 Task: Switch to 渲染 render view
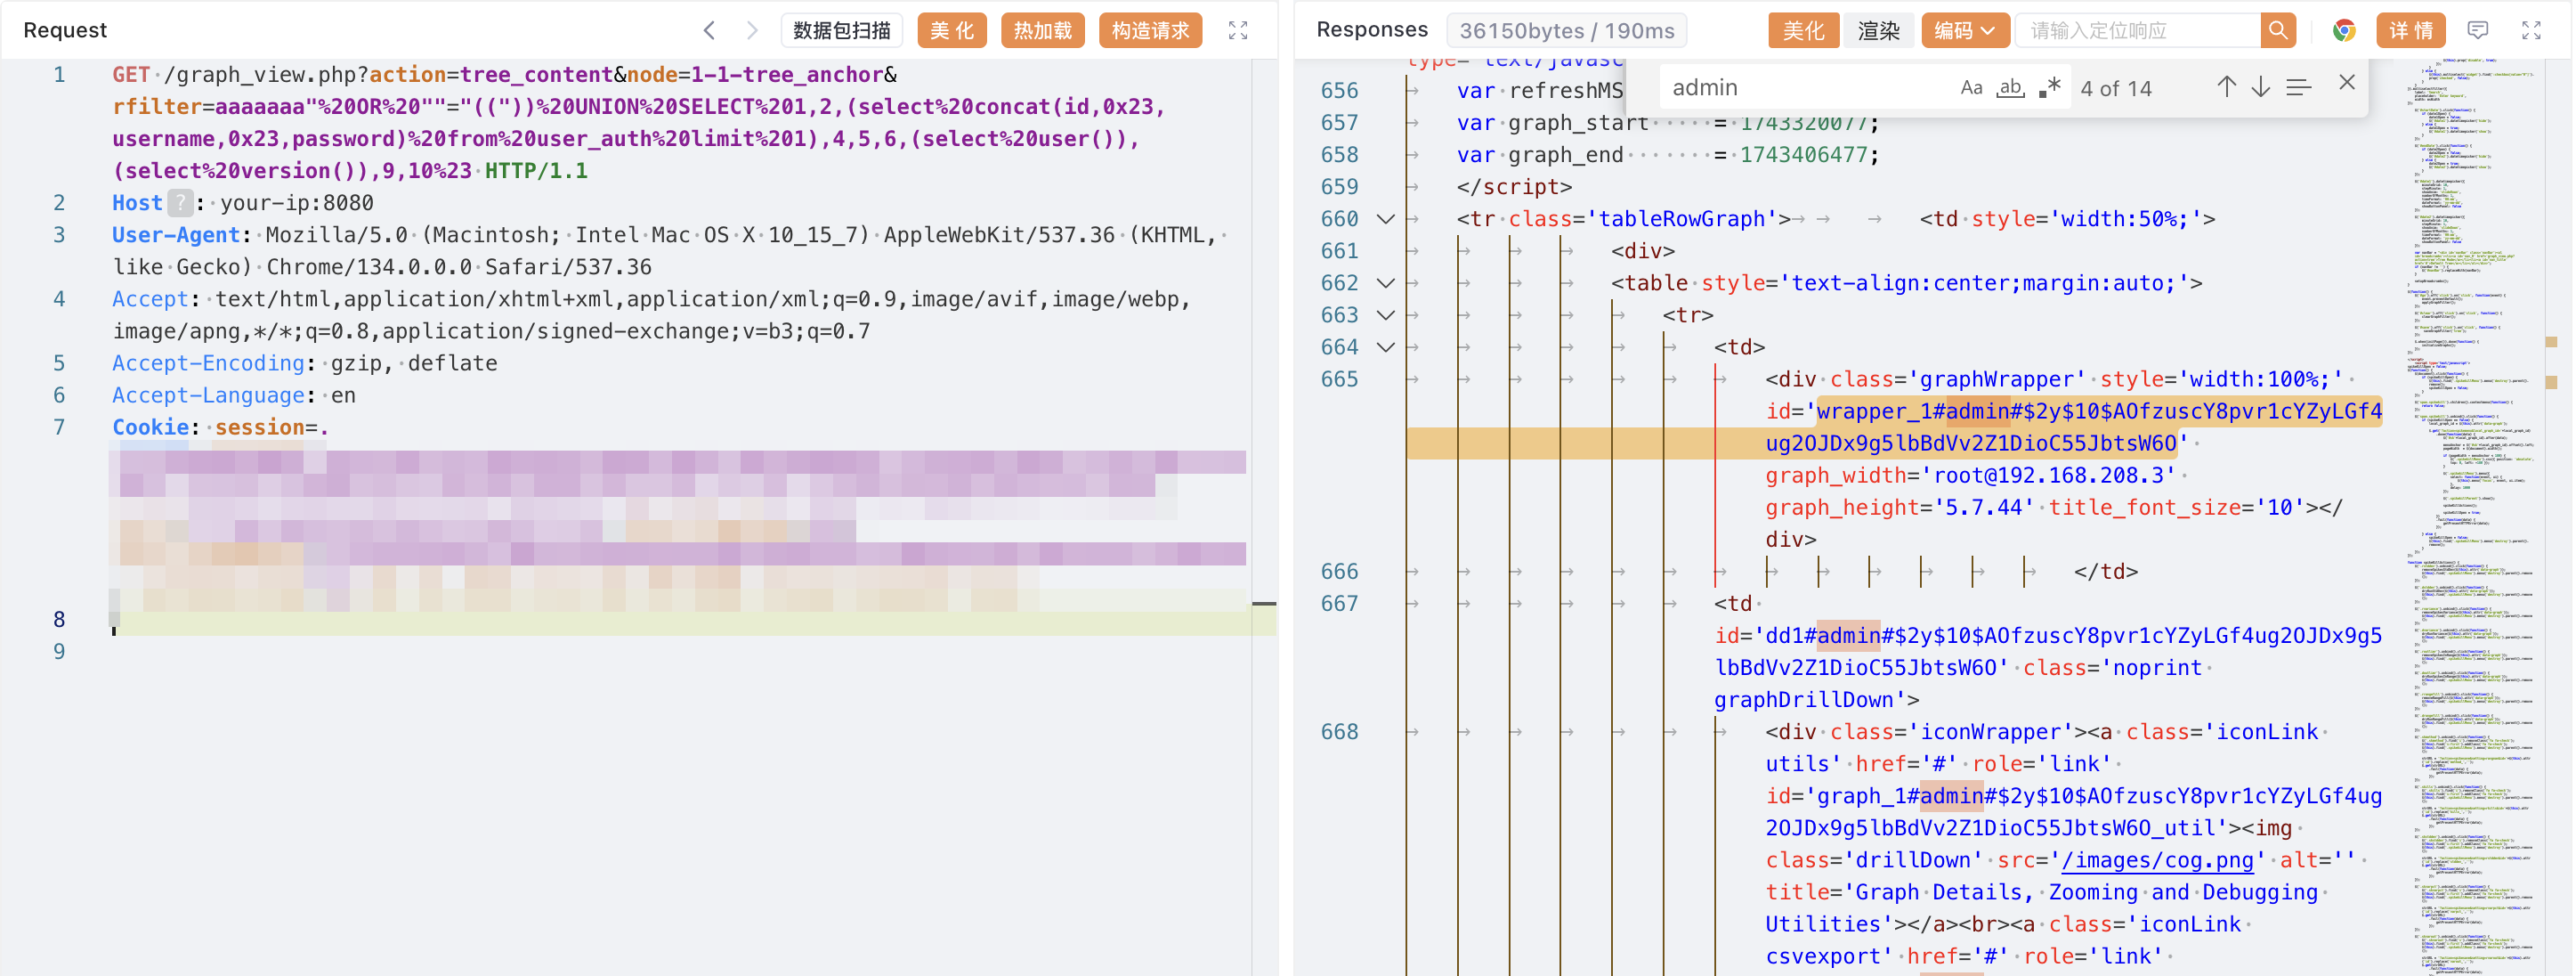[1877, 30]
